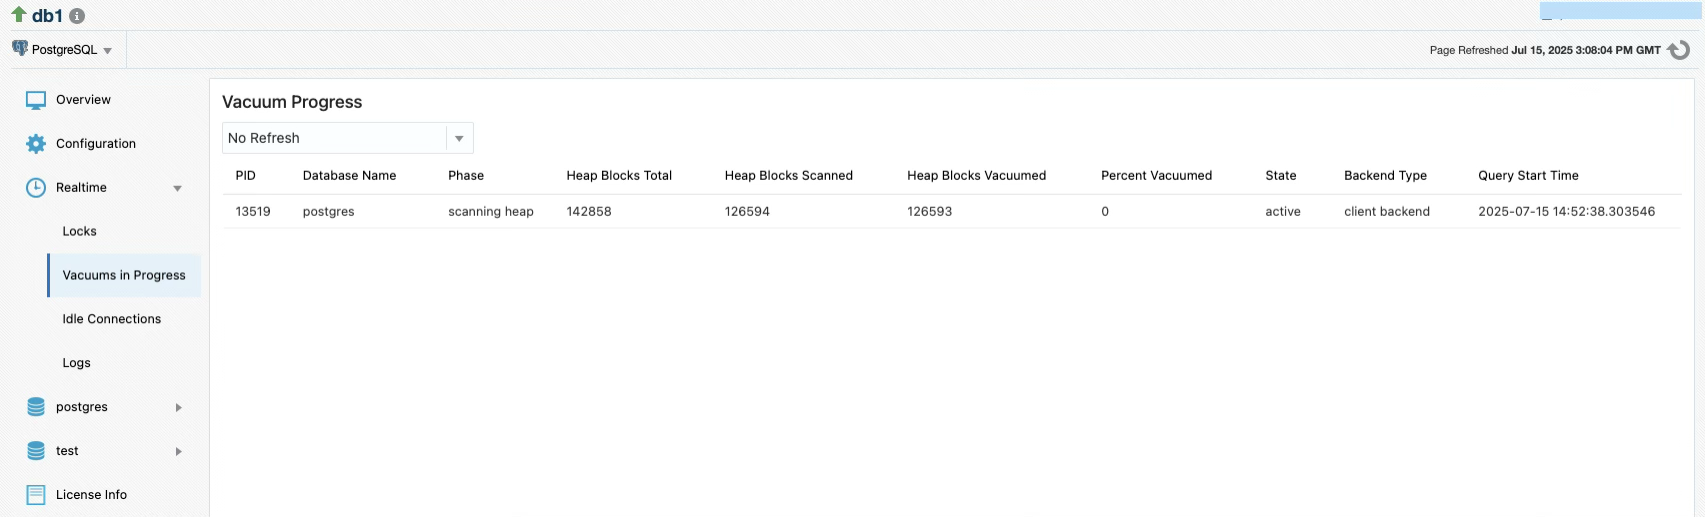Click the green up-arrow status icon
The image size is (1705, 517).
19,15
